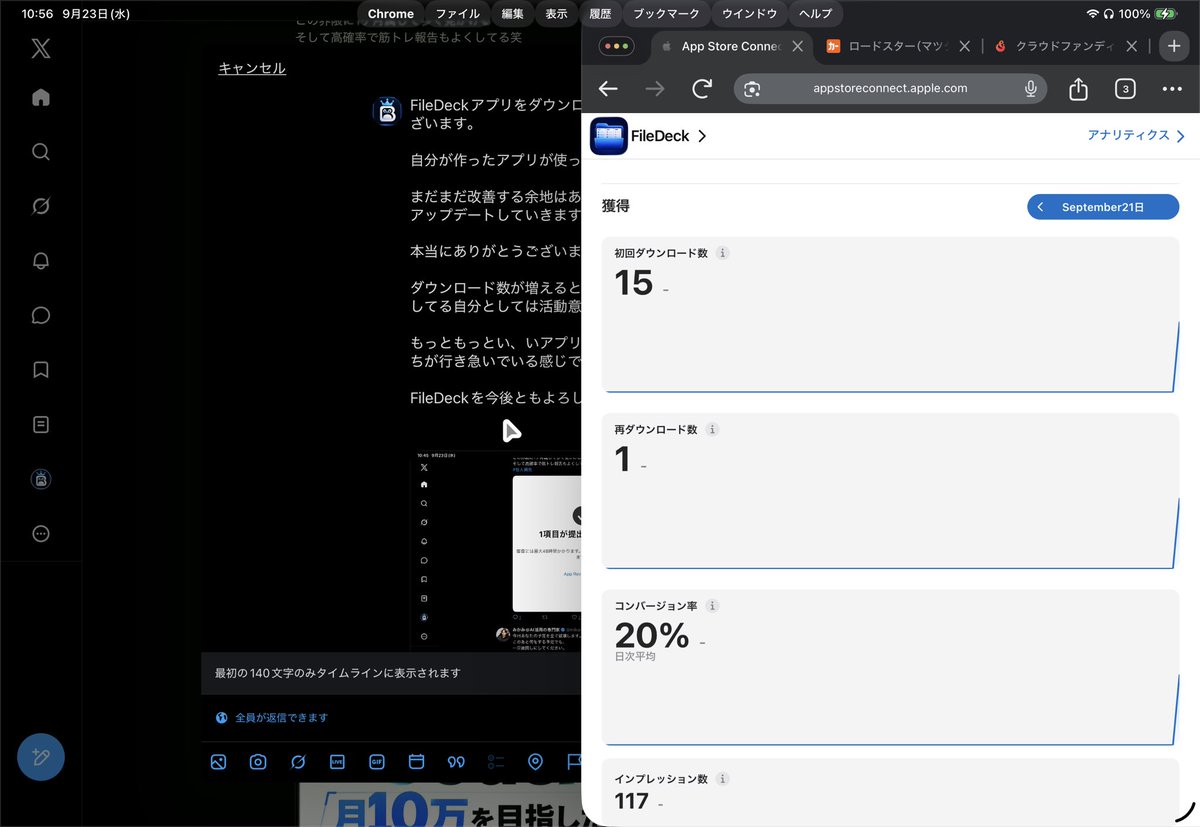1200x827 pixels.
Task: Open the tab switcher showing 3
Action: click(x=1125, y=89)
